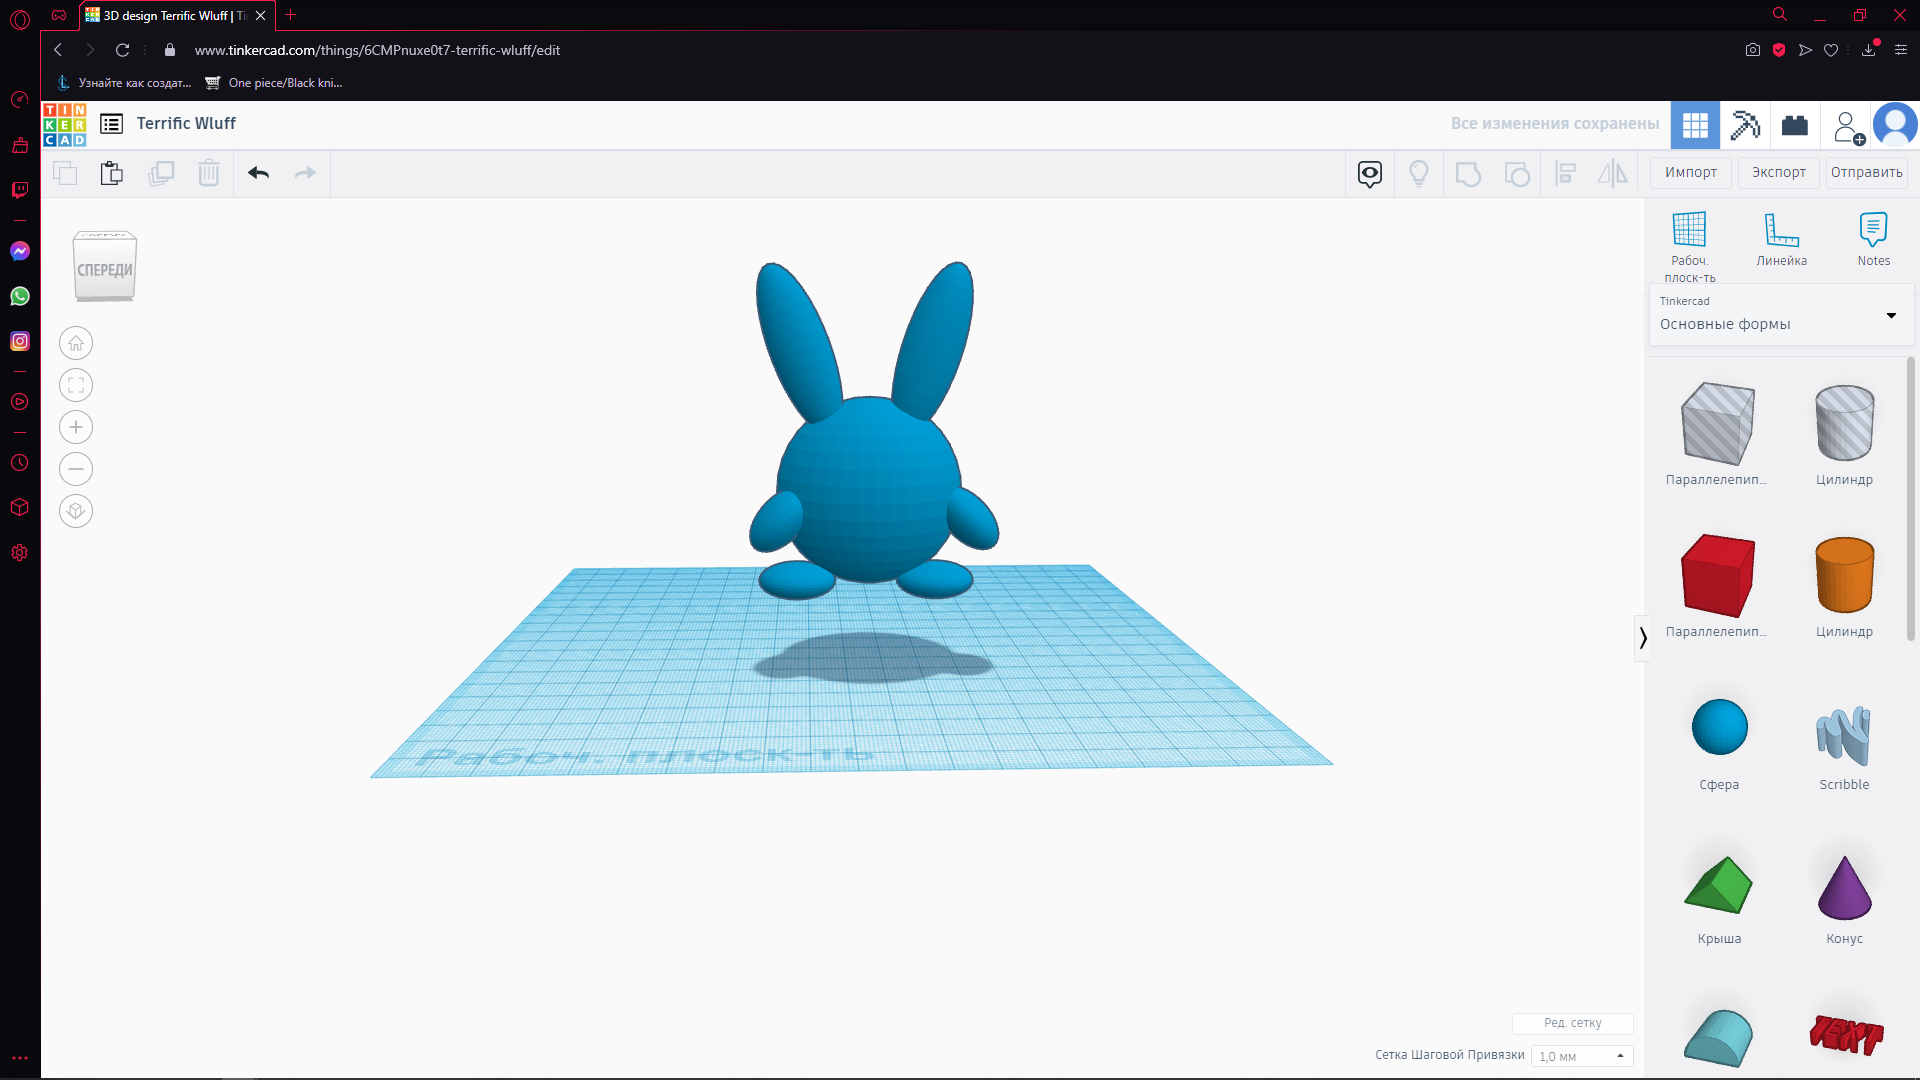Toggle show all hidden objects lightbulb
Screen dimensions: 1920x1080
click(1418, 173)
